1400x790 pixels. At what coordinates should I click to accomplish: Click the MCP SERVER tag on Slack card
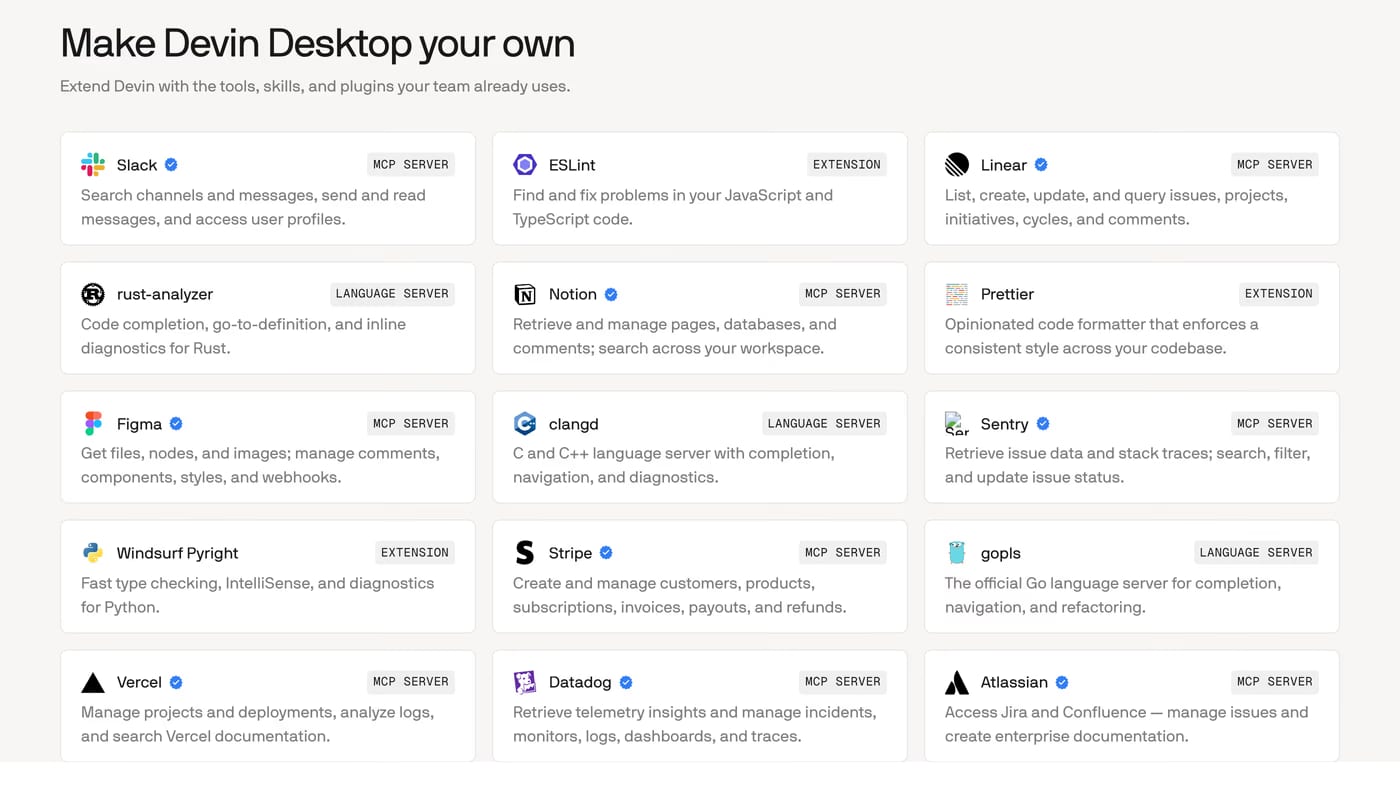(x=411, y=165)
